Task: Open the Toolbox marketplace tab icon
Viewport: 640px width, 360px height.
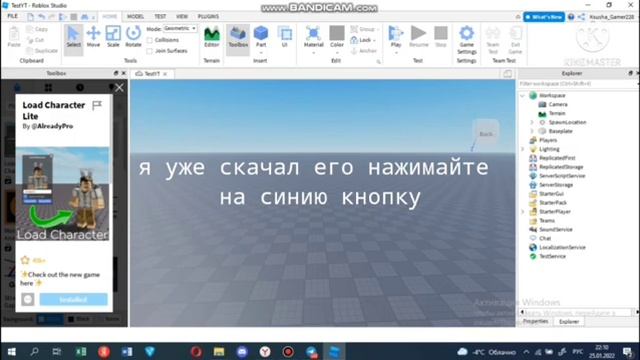Action: (x=17, y=87)
